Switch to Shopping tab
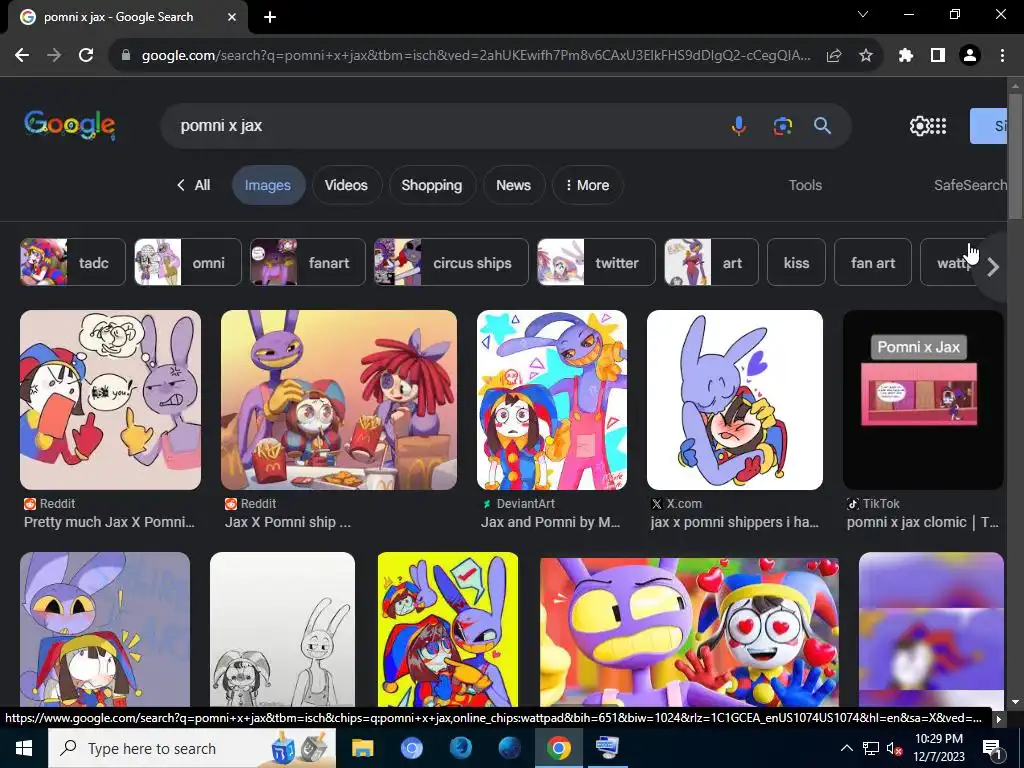This screenshot has height=768, width=1024. pos(432,185)
